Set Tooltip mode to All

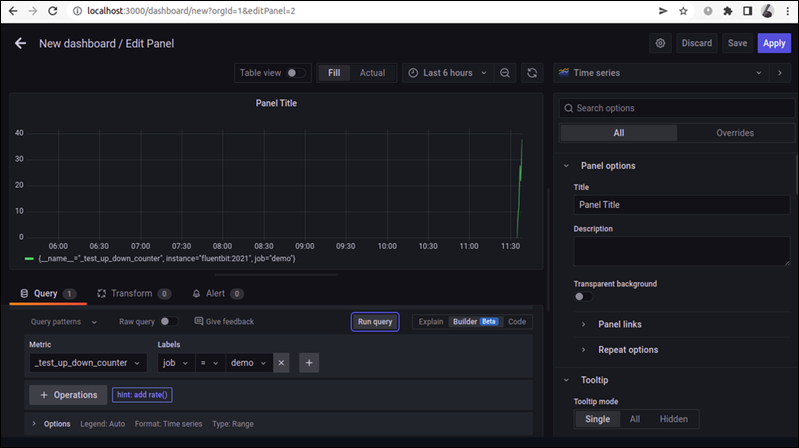click(x=634, y=419)
